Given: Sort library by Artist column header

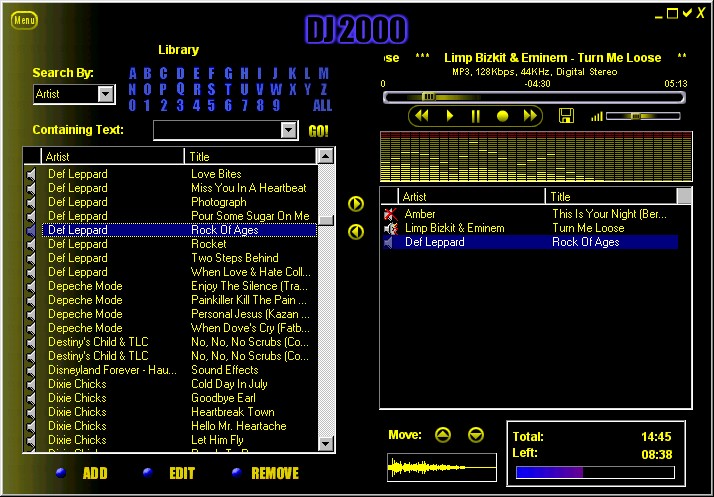Looking at the screenshot, I should tap(112, 156).
